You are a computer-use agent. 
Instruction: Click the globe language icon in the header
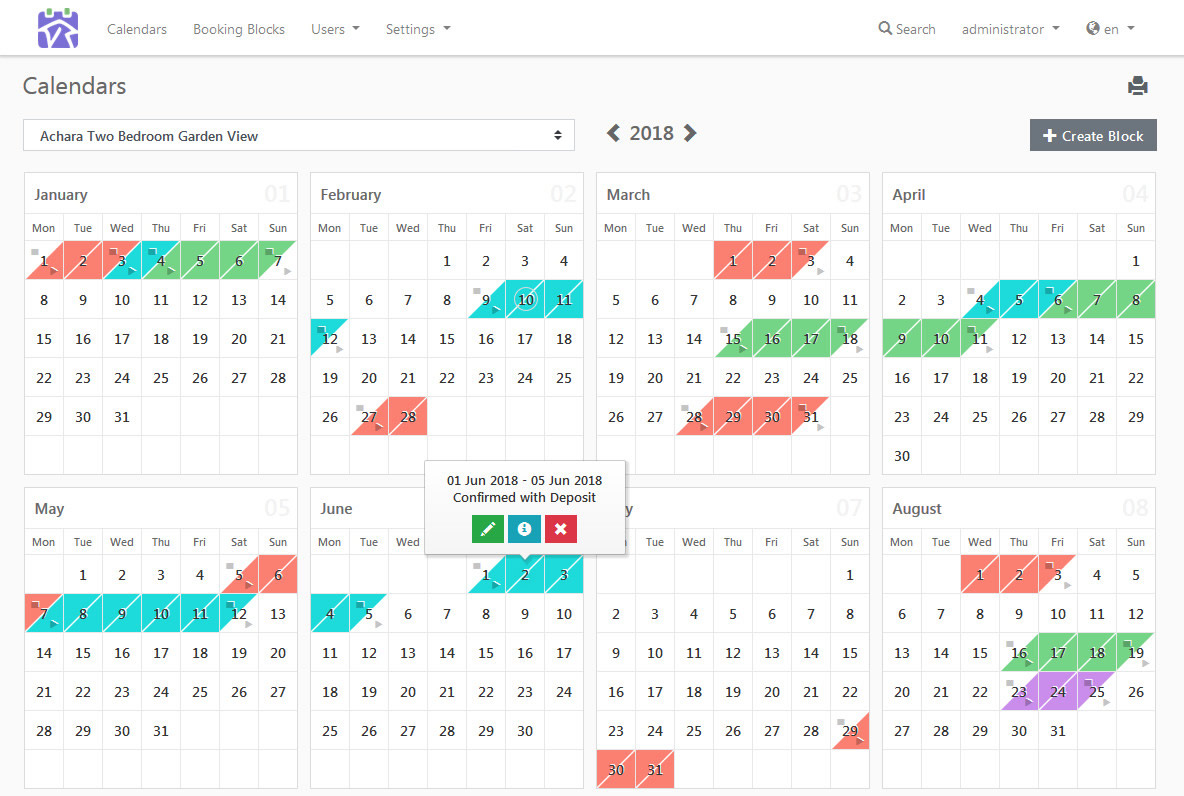coord(1092,28)
